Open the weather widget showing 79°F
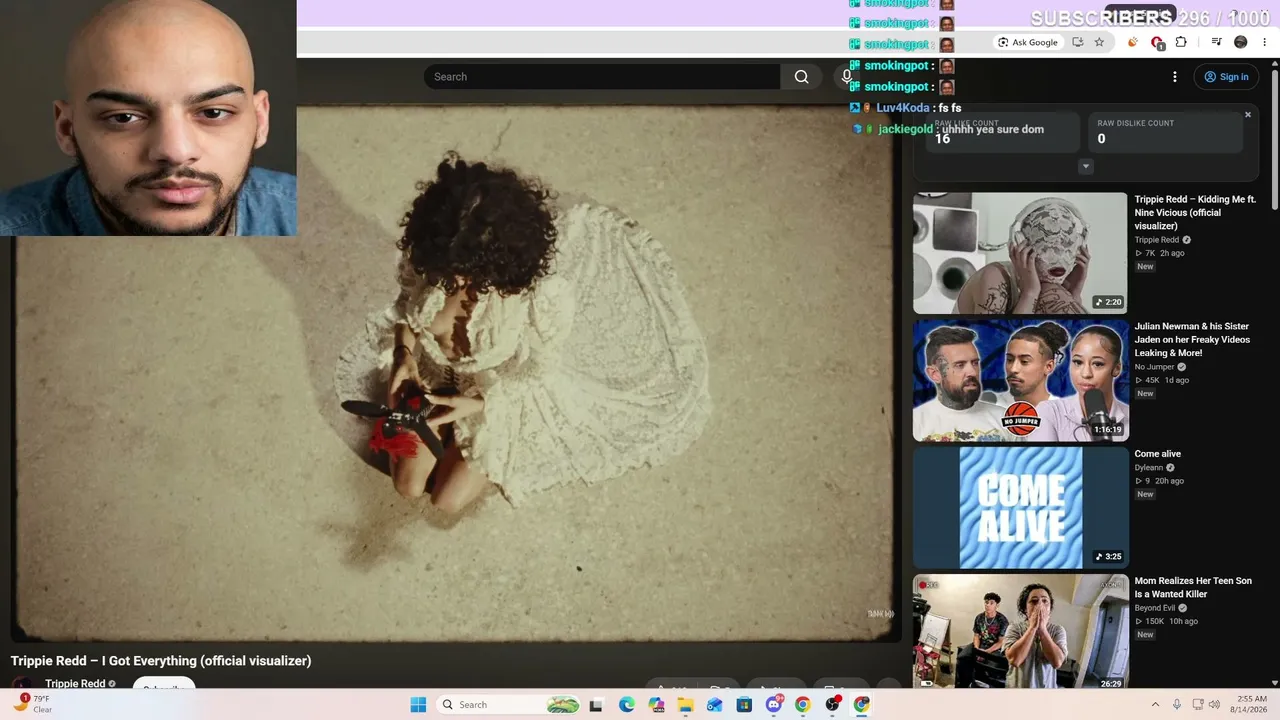The width and height of the screenshot is (1280, 720). pyautogui.click(x=33, y=705)
